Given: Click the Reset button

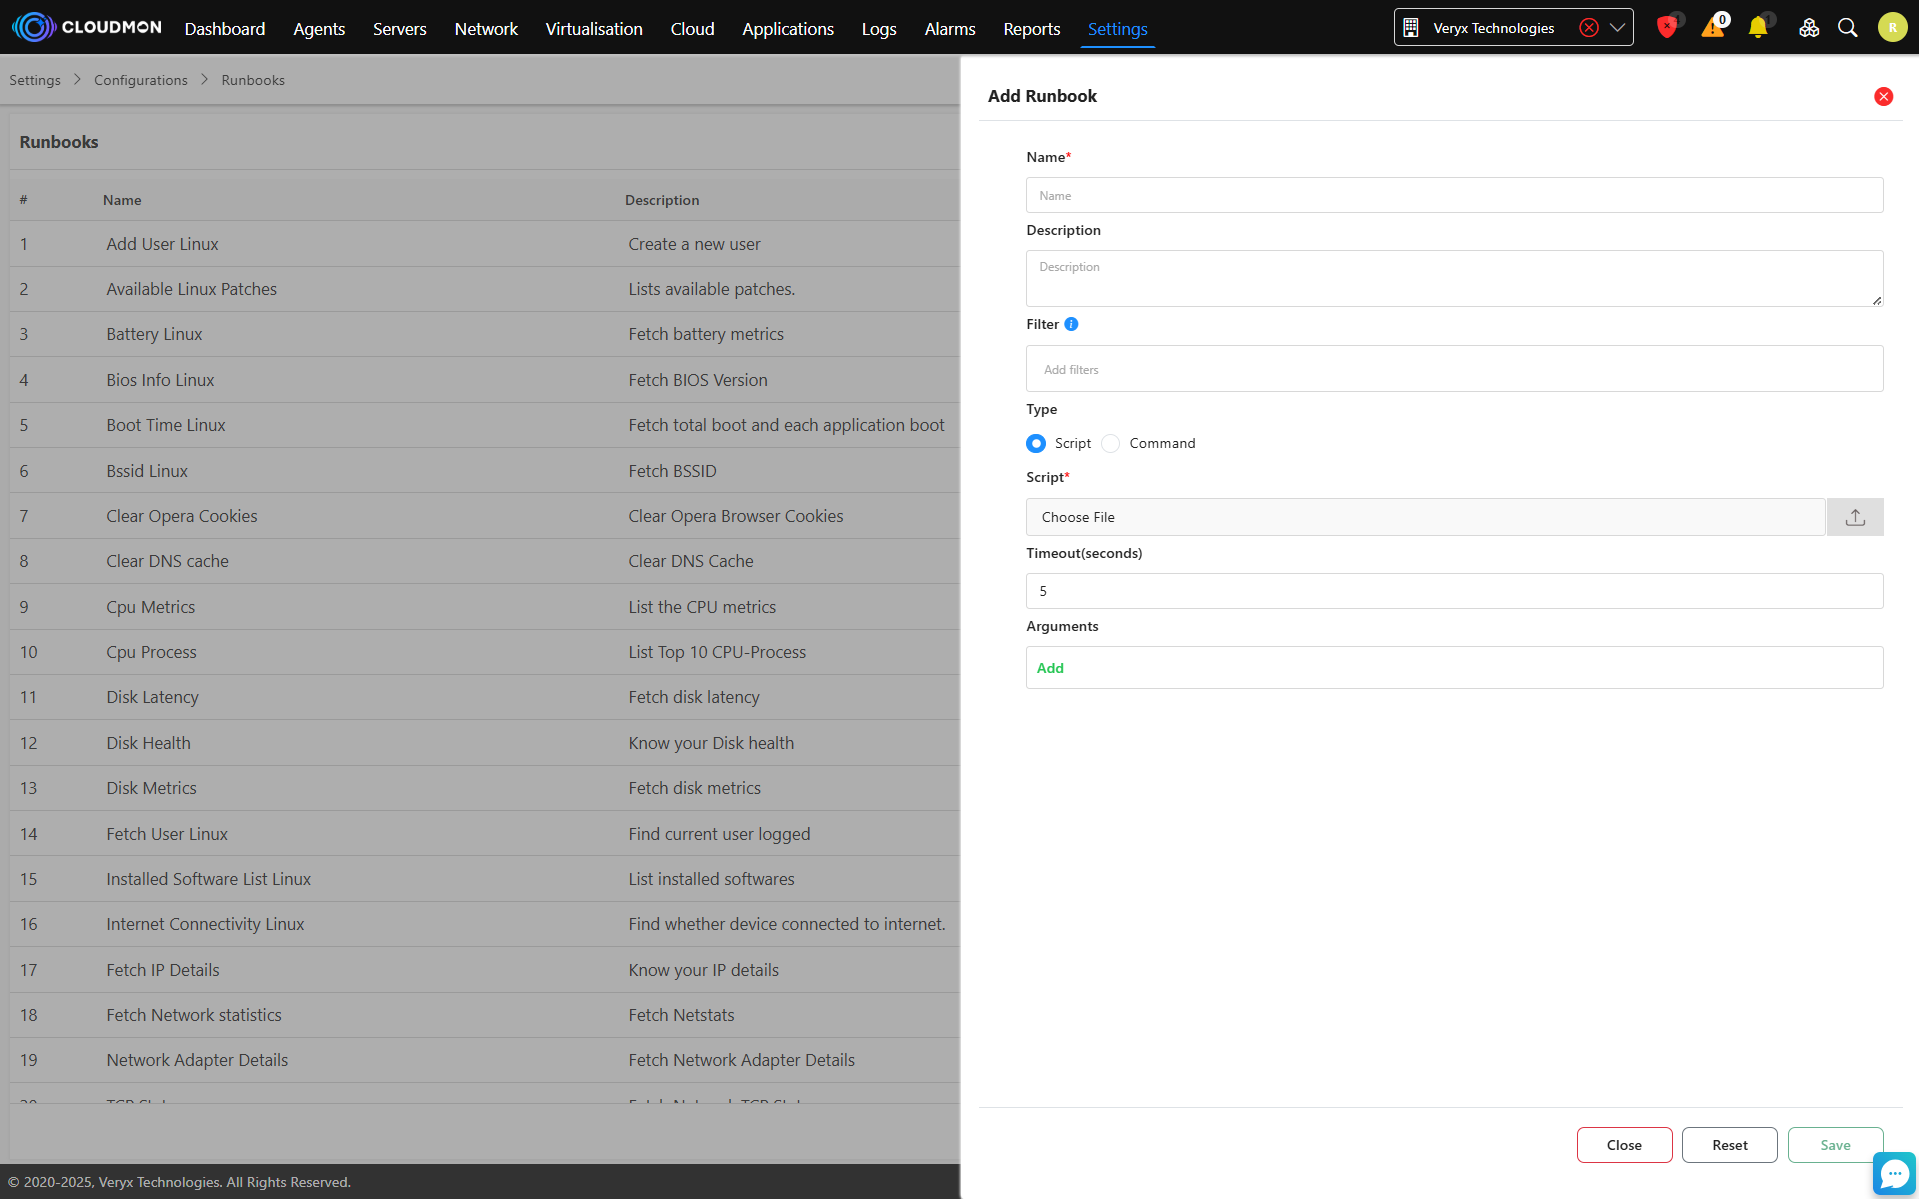Looking at the screenshot, I should [x=1729, y=1145].
